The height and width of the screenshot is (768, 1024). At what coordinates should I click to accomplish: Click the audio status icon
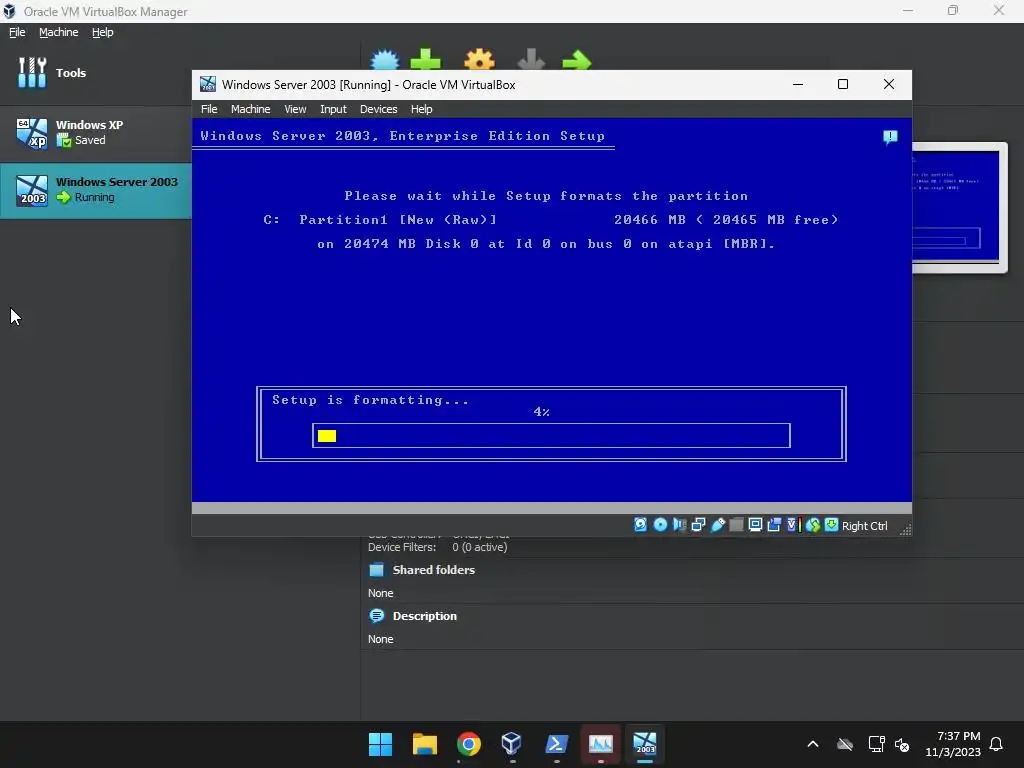pos(679,525)
